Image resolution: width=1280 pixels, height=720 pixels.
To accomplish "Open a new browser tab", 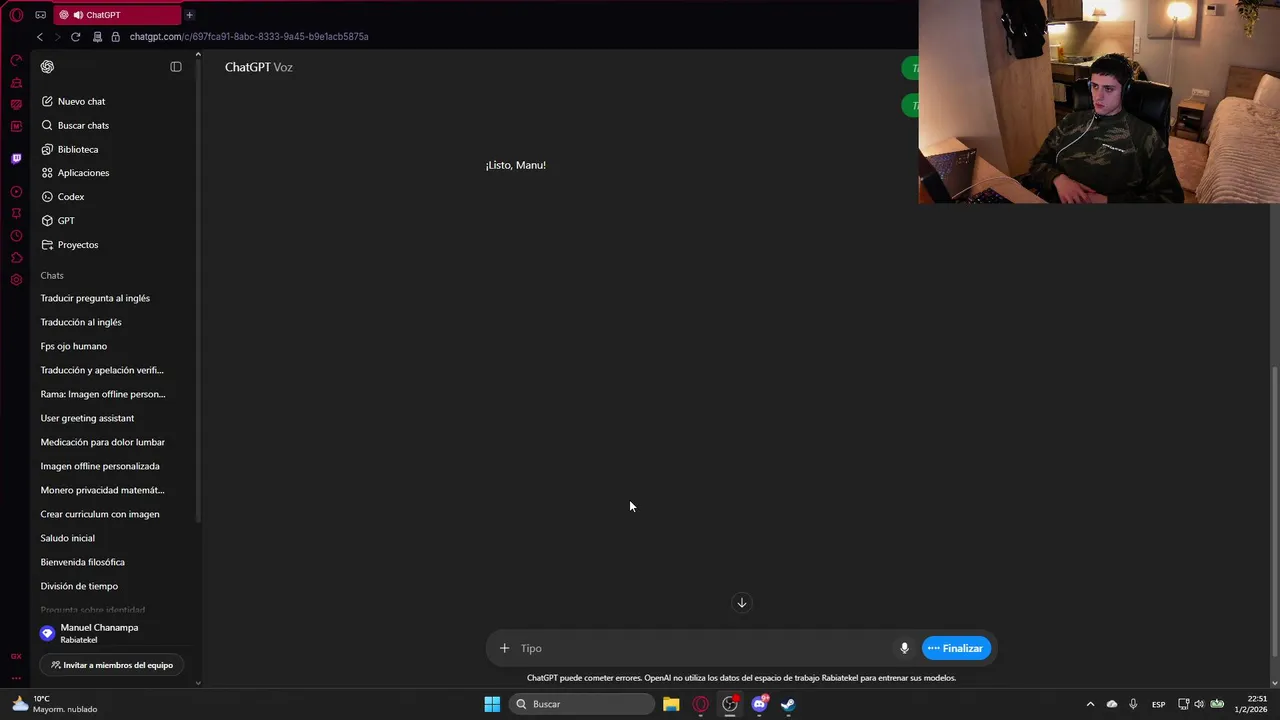I will 189,15.
